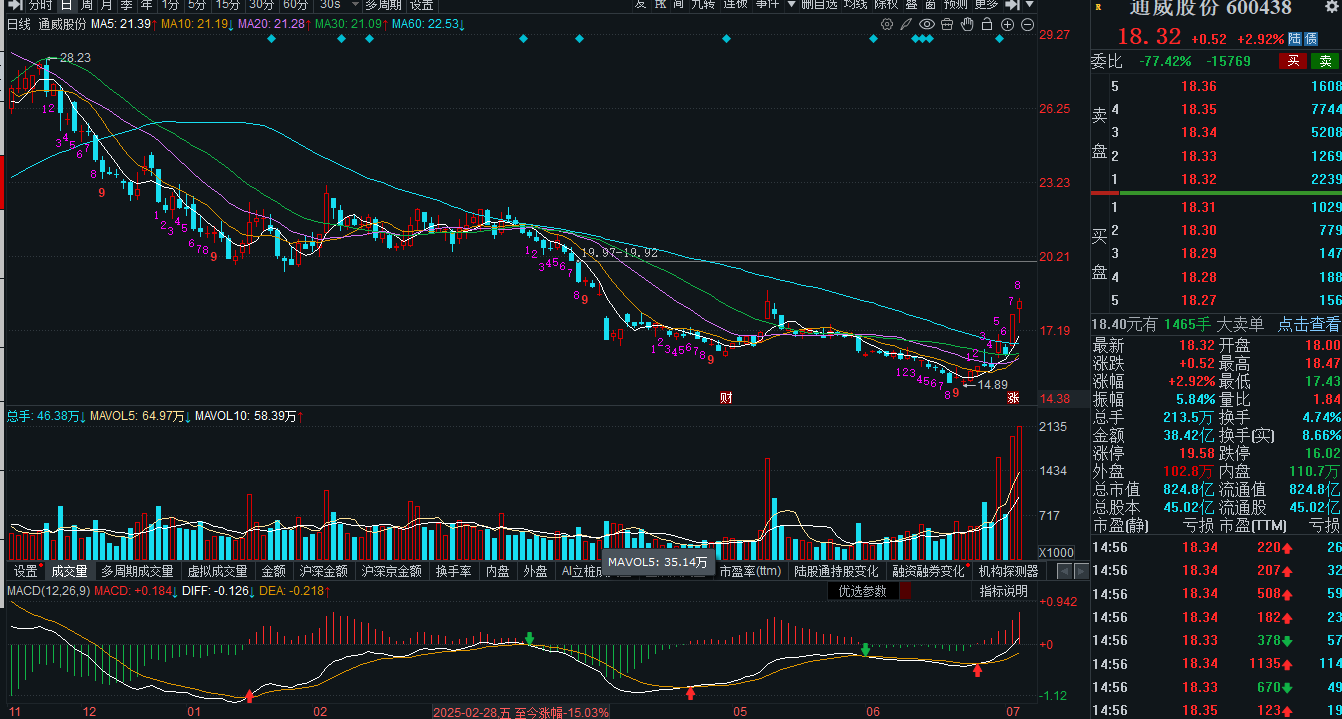Viewport: 1342px width, 719px height.
Task: Select the 金额 indicator tab
Action: [273, 571]
